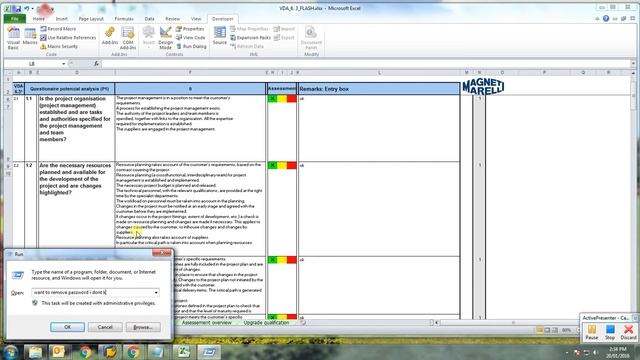Click Browse in the Run dialog

tap(143, 327)
